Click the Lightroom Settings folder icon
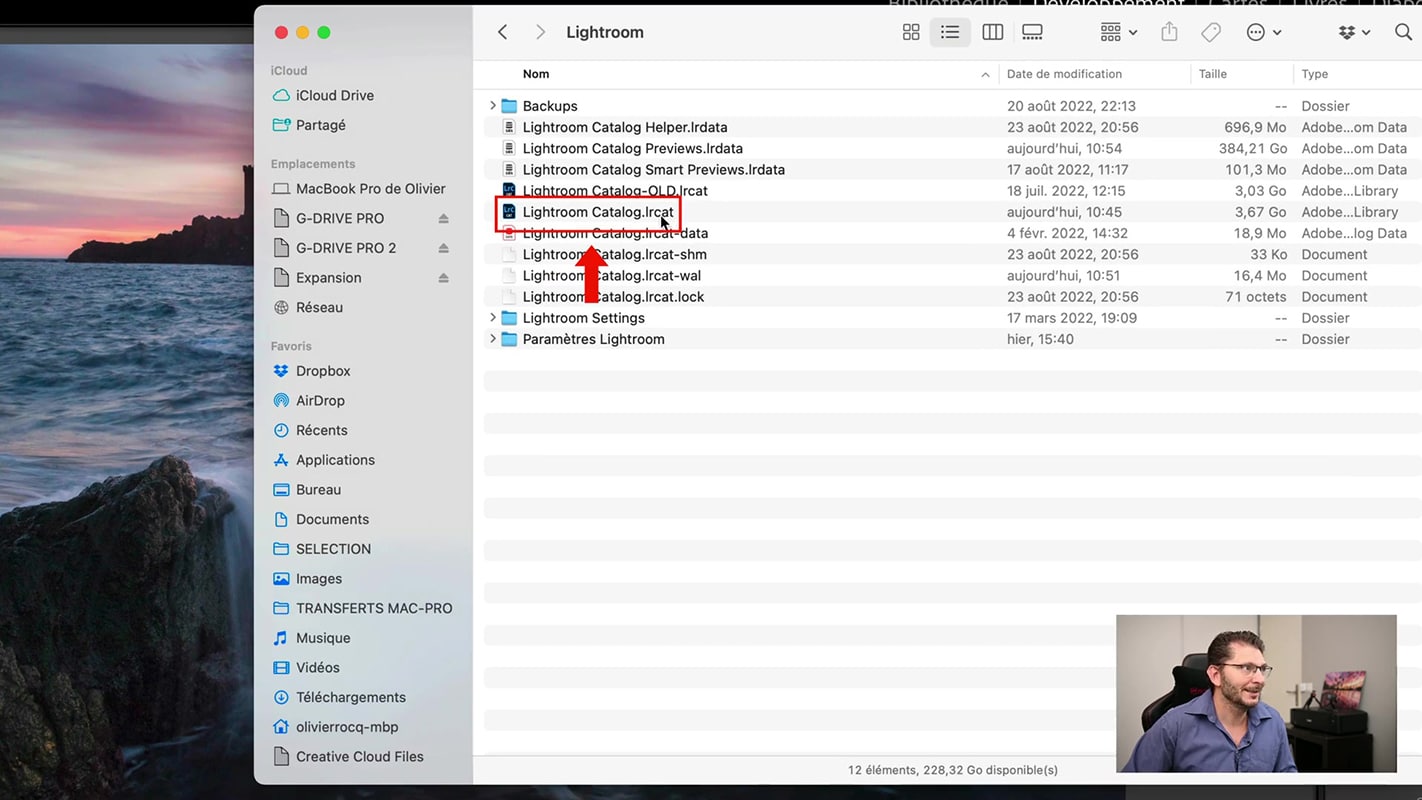The image size is (1422, 800). tap(509, 318)
